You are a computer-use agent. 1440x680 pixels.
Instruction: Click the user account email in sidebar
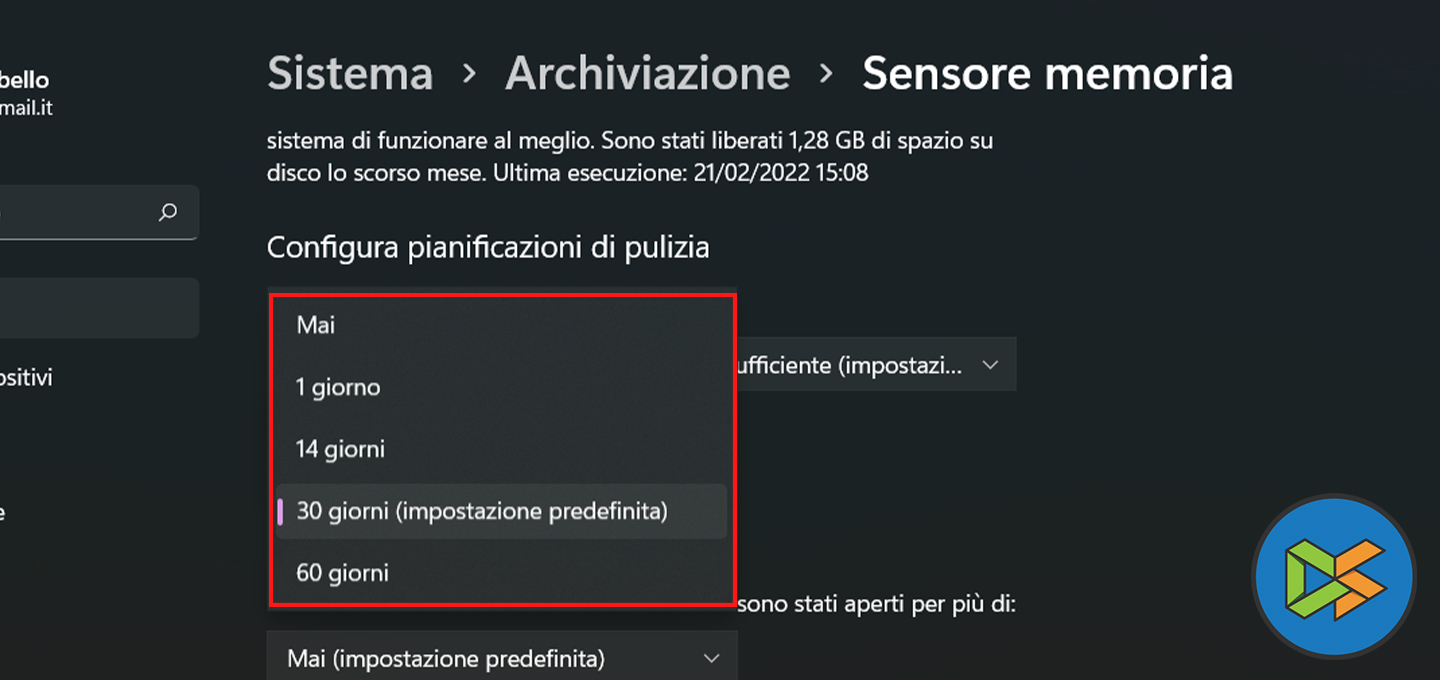26,108
